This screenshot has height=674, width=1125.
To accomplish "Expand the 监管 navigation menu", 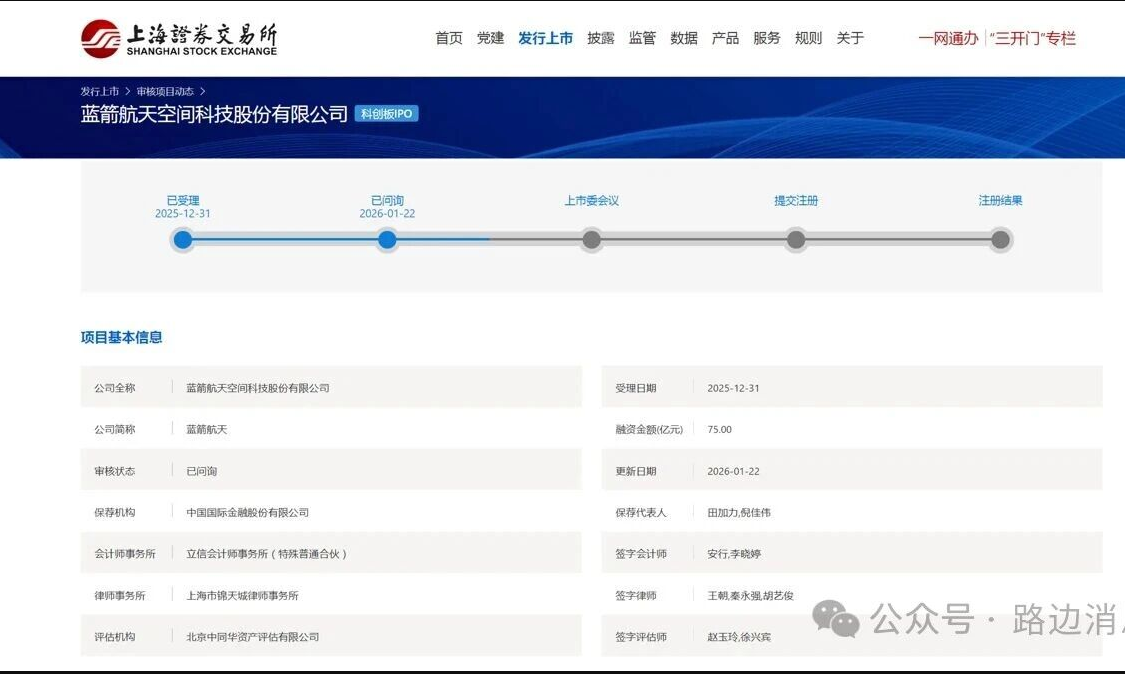I will [x=642, y=38].
